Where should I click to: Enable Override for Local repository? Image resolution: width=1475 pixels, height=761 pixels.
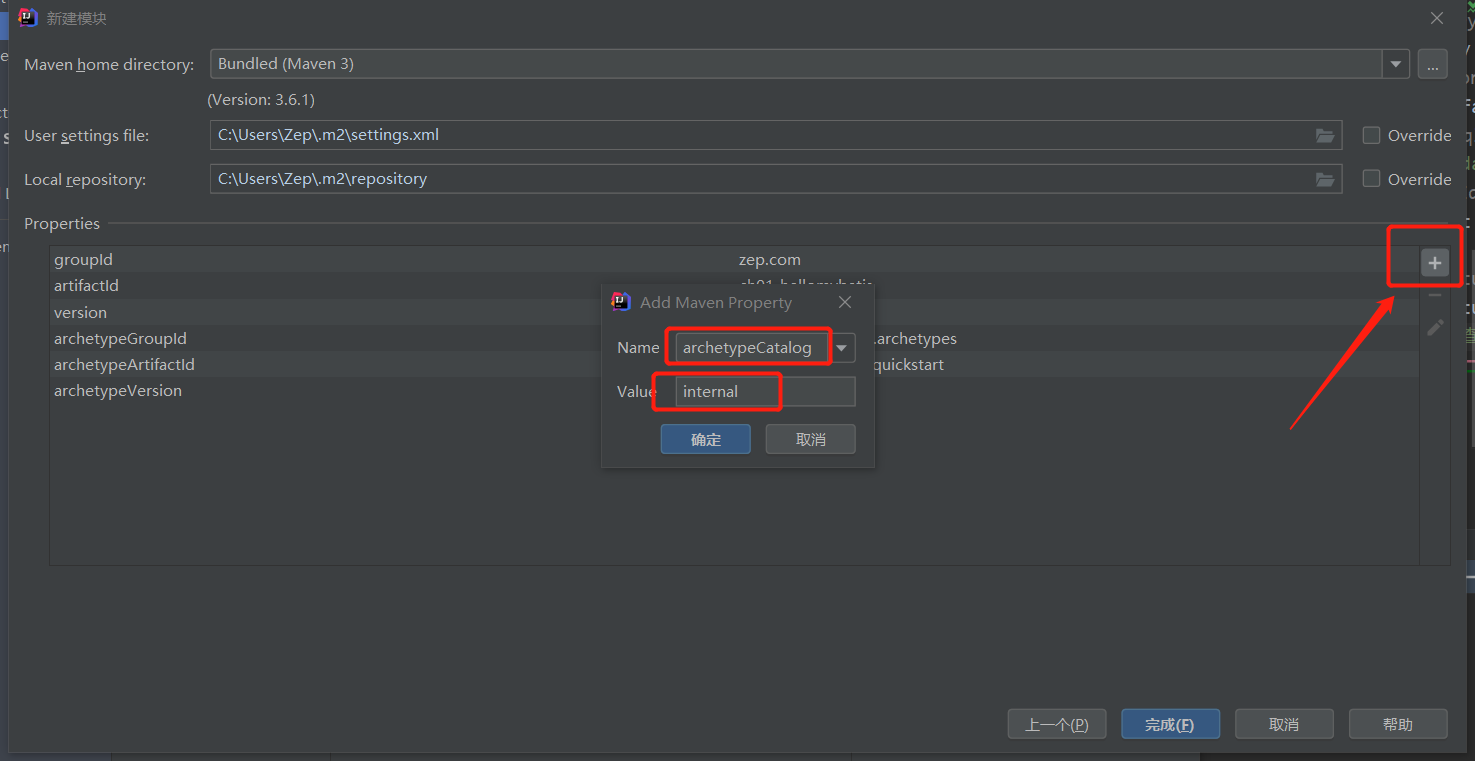(1372, 179)
